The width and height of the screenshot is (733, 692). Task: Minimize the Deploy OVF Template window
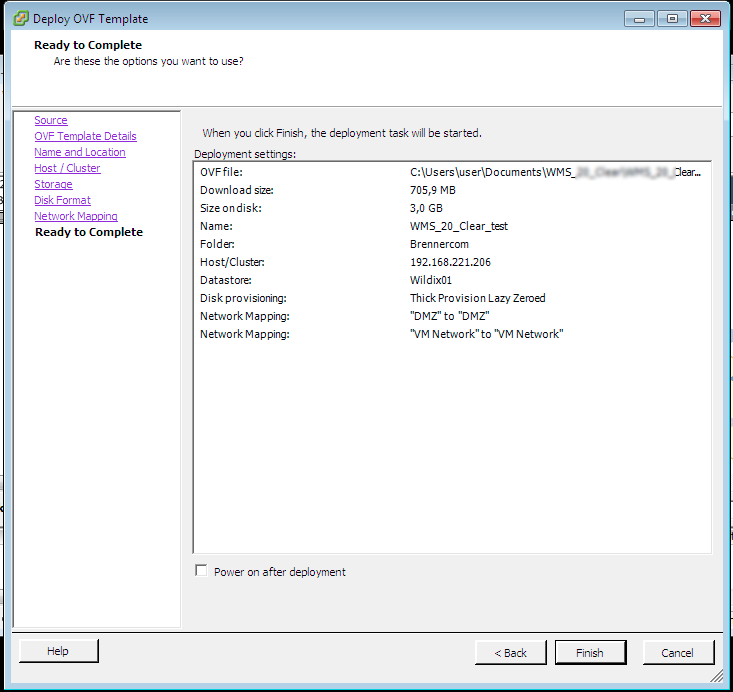[639, 19]
